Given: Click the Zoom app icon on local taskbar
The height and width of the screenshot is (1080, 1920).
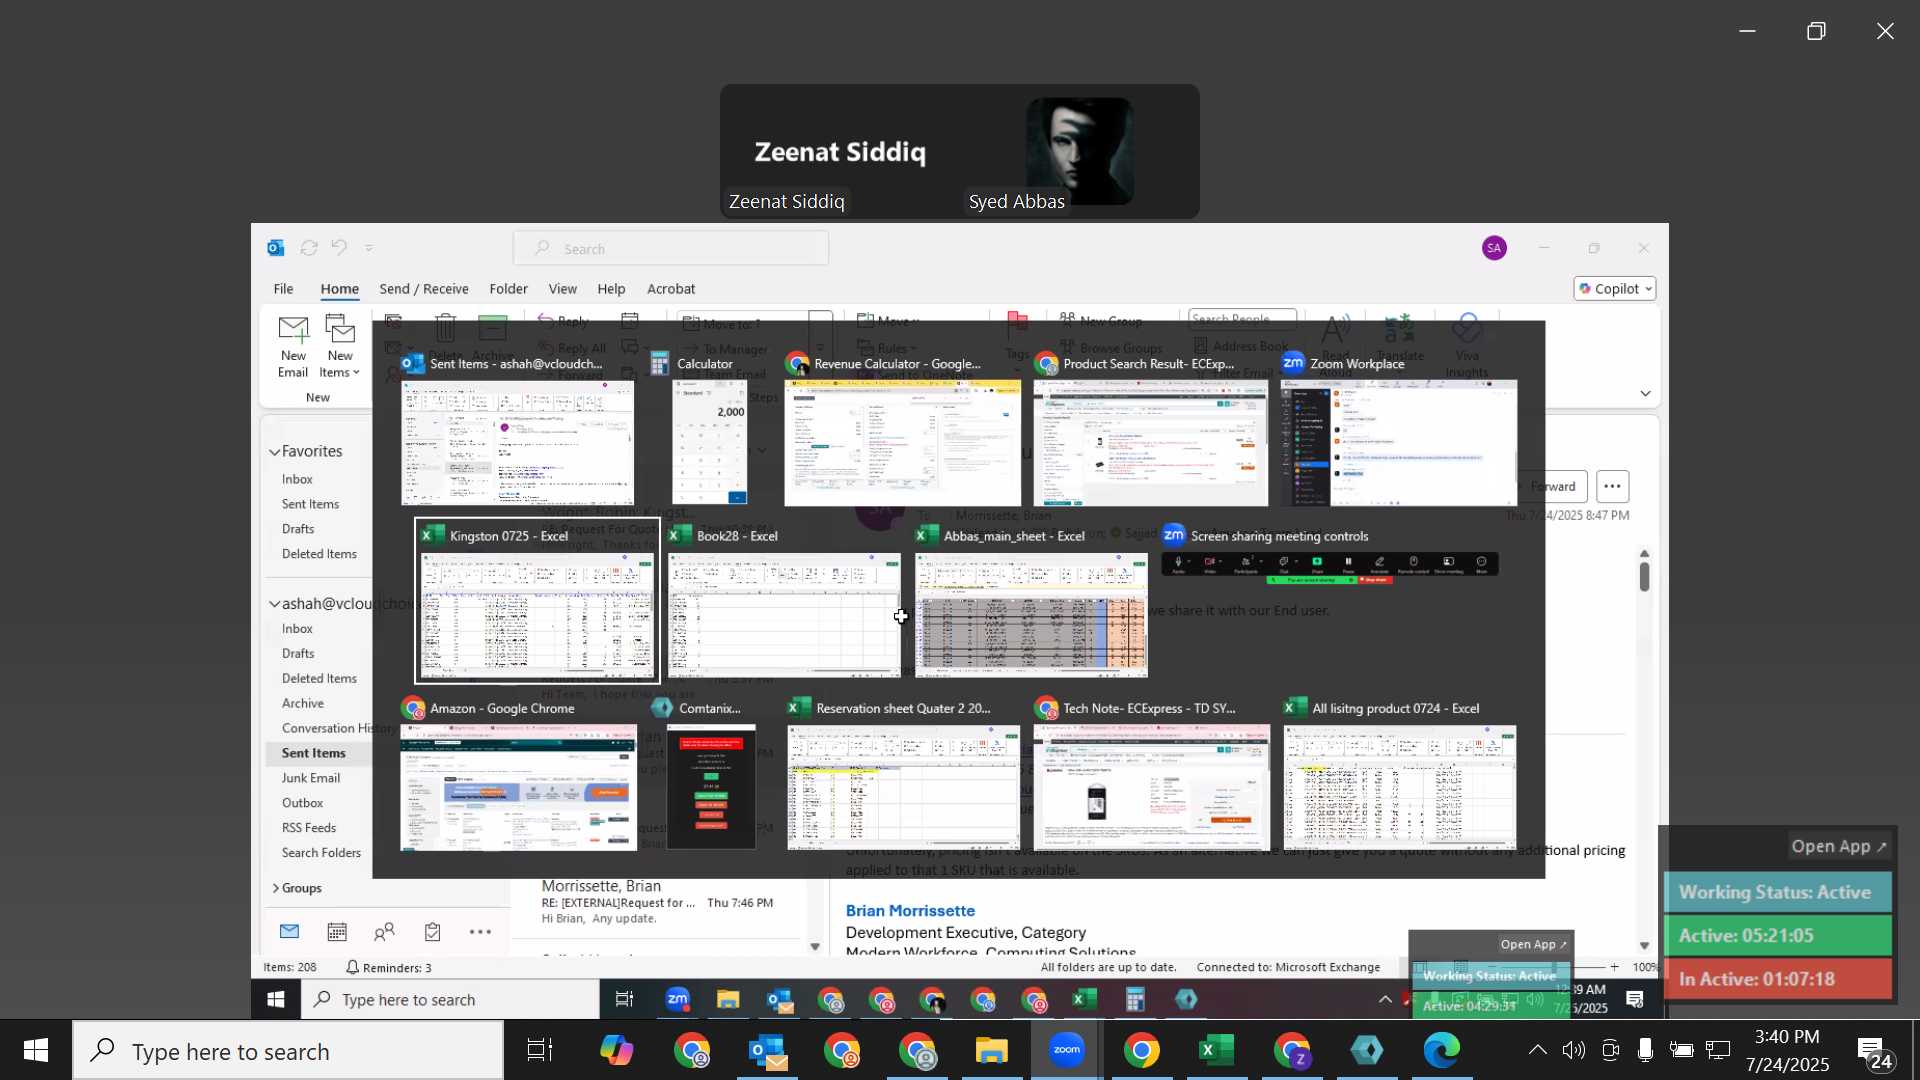Looking at the screenshot, I should [1067, 1050].
